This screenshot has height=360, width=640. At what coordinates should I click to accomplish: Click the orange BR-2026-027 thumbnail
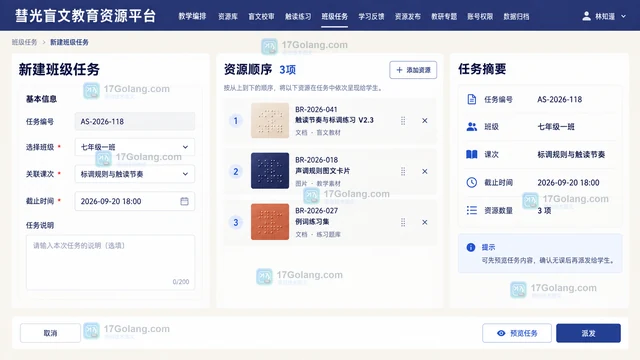pyautogui.click(x=270, y=222)
